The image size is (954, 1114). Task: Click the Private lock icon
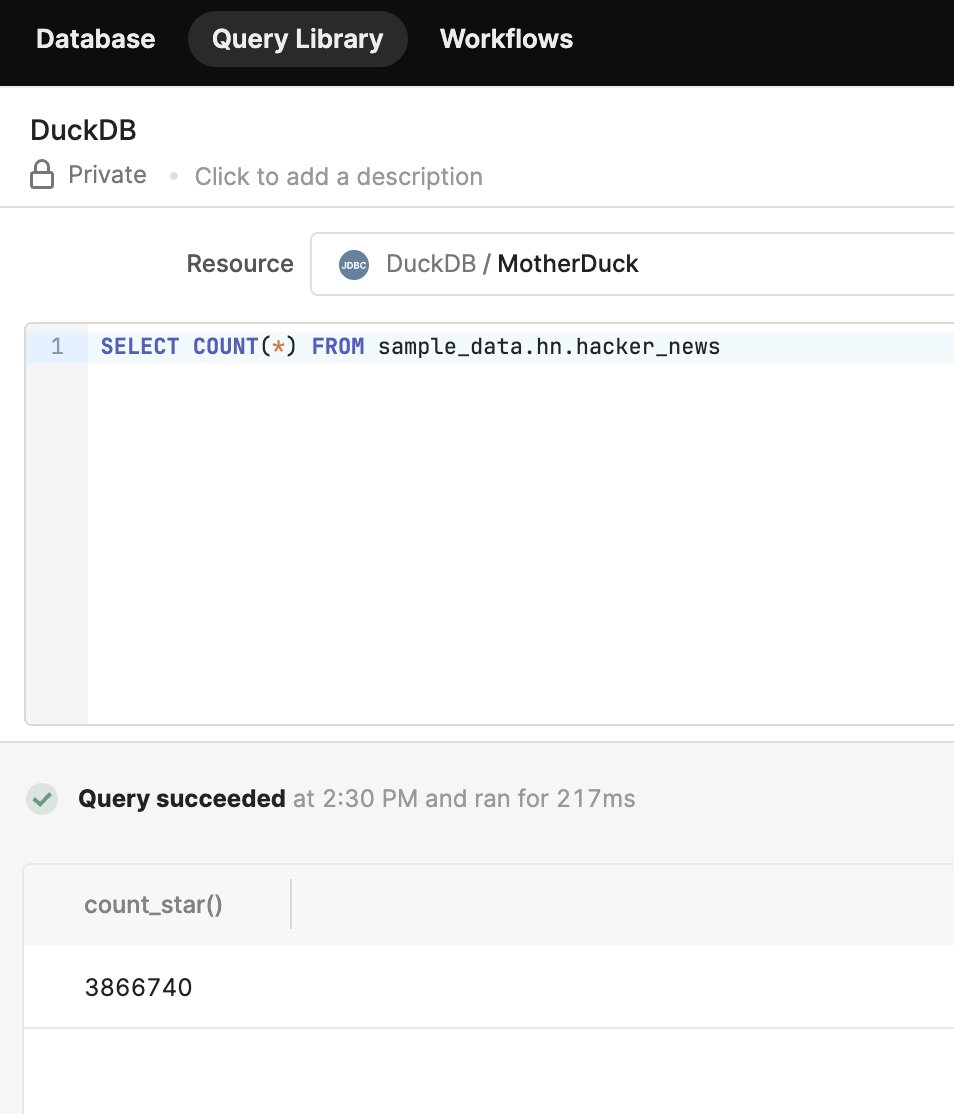(42, 175)
